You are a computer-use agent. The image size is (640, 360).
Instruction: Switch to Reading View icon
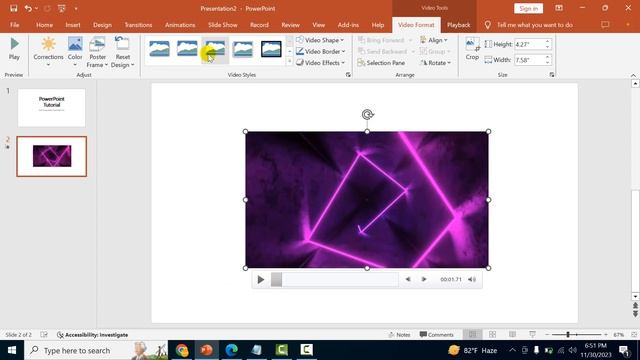coord(512,335)
